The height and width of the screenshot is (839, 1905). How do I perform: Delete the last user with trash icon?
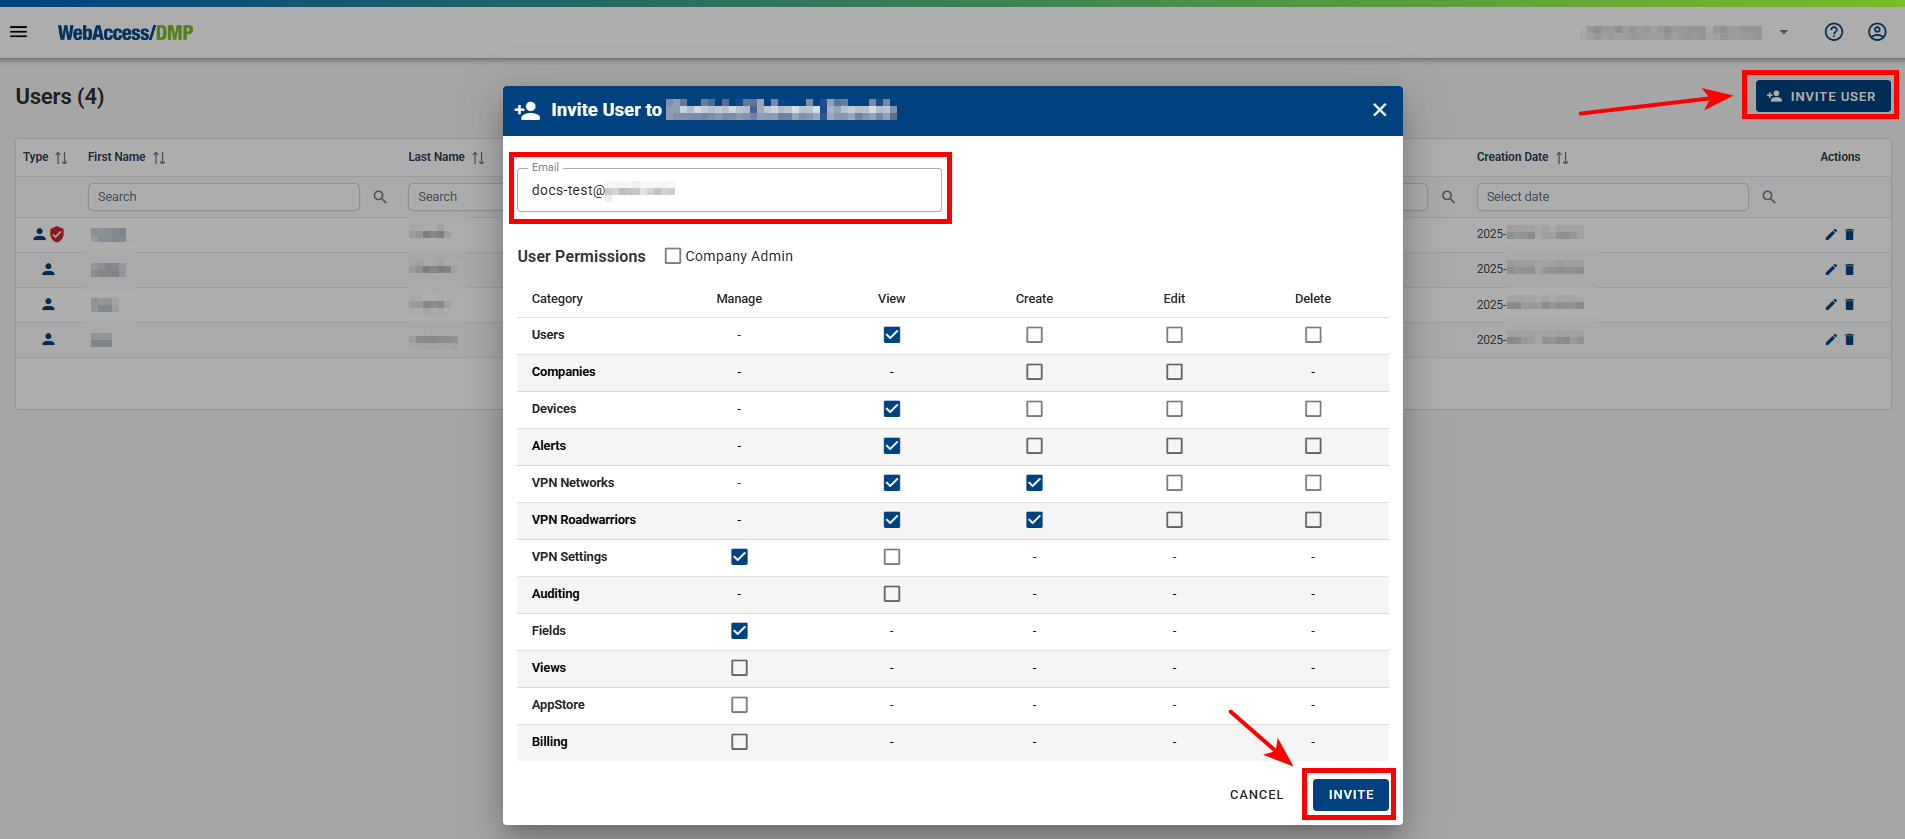click(x=1849, y=340)
